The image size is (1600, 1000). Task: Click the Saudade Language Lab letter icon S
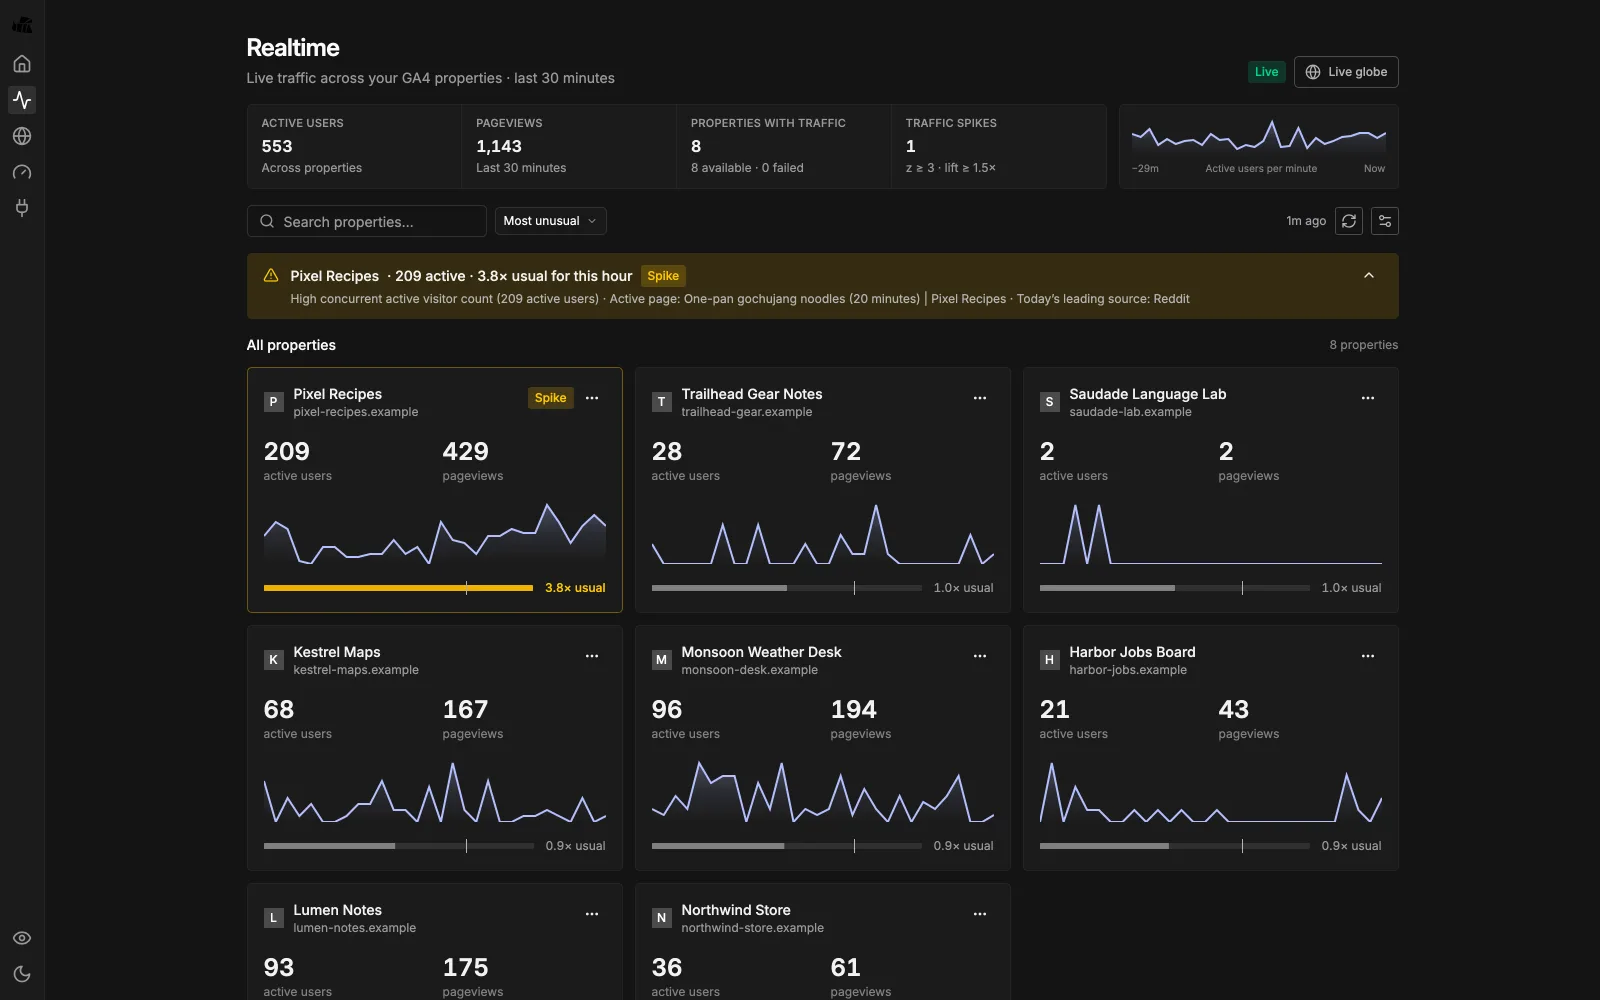(x=1049, y=402)
